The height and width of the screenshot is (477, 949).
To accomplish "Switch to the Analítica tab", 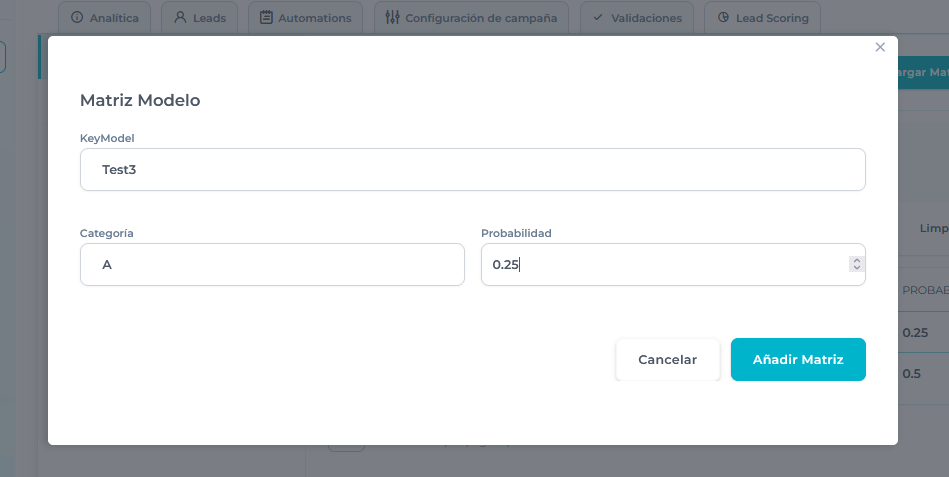I will (112, 18).
